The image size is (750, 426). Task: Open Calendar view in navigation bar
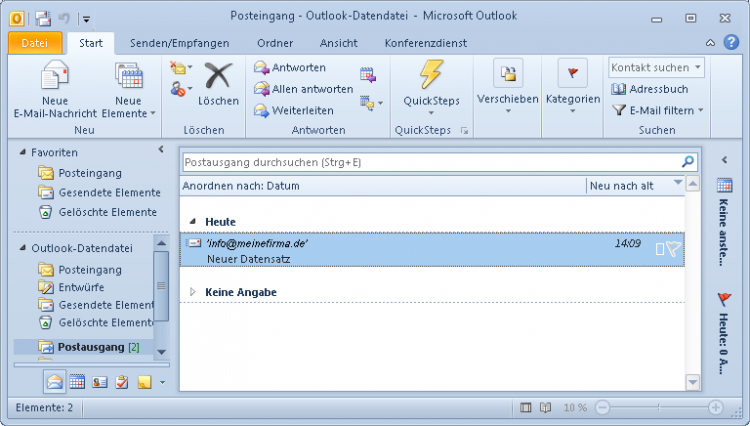coord(77,381)
